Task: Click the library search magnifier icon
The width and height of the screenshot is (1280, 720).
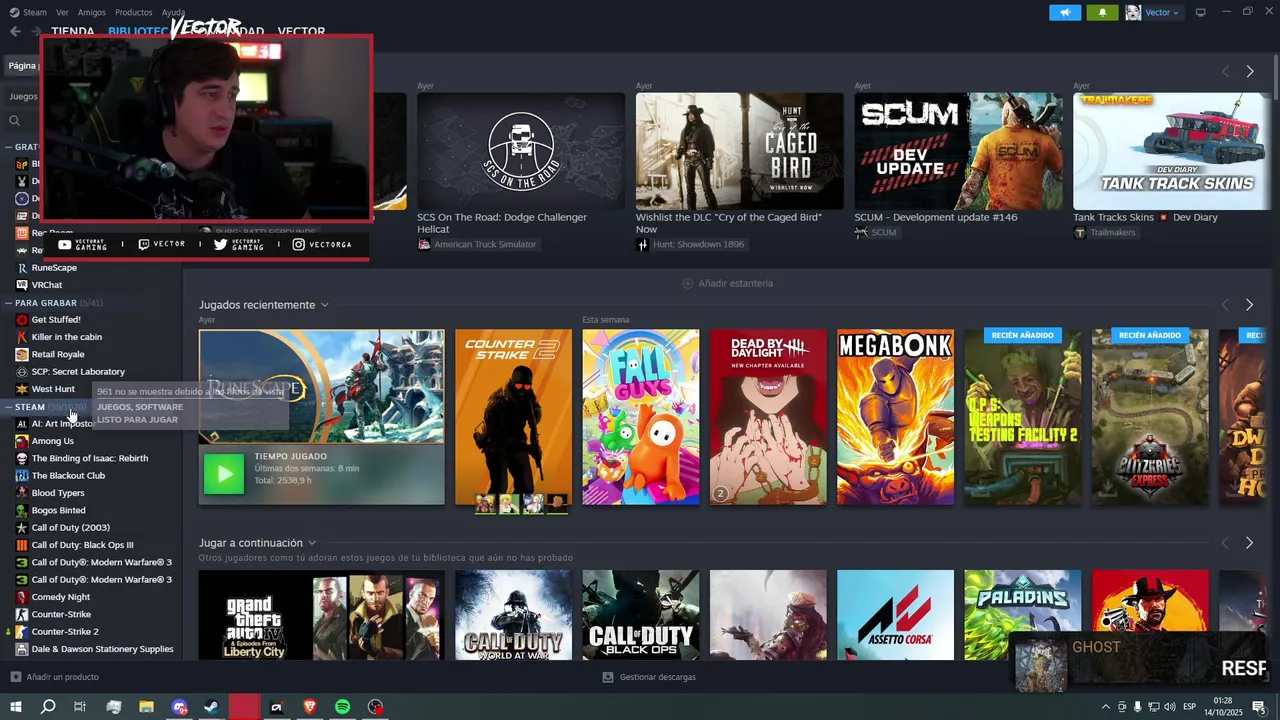Action: click(15, 121)
